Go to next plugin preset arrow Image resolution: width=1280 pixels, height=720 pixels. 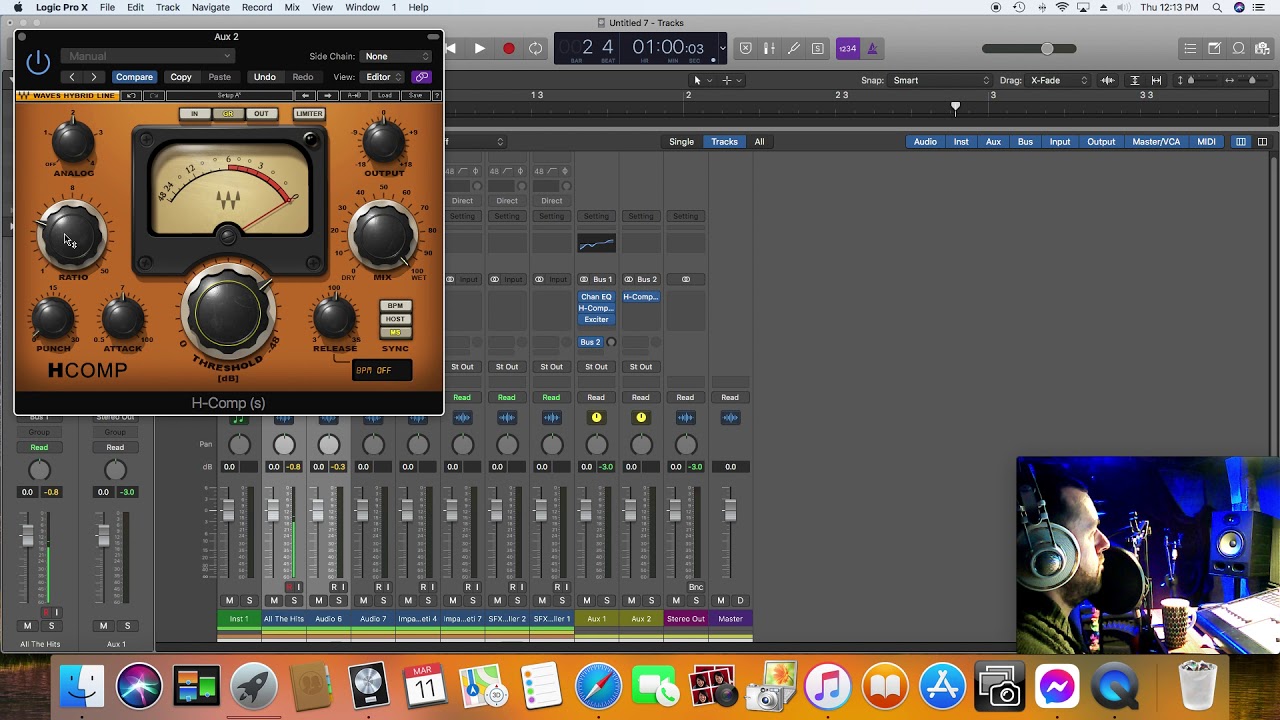pyautogui.click(x=94, y=77)
